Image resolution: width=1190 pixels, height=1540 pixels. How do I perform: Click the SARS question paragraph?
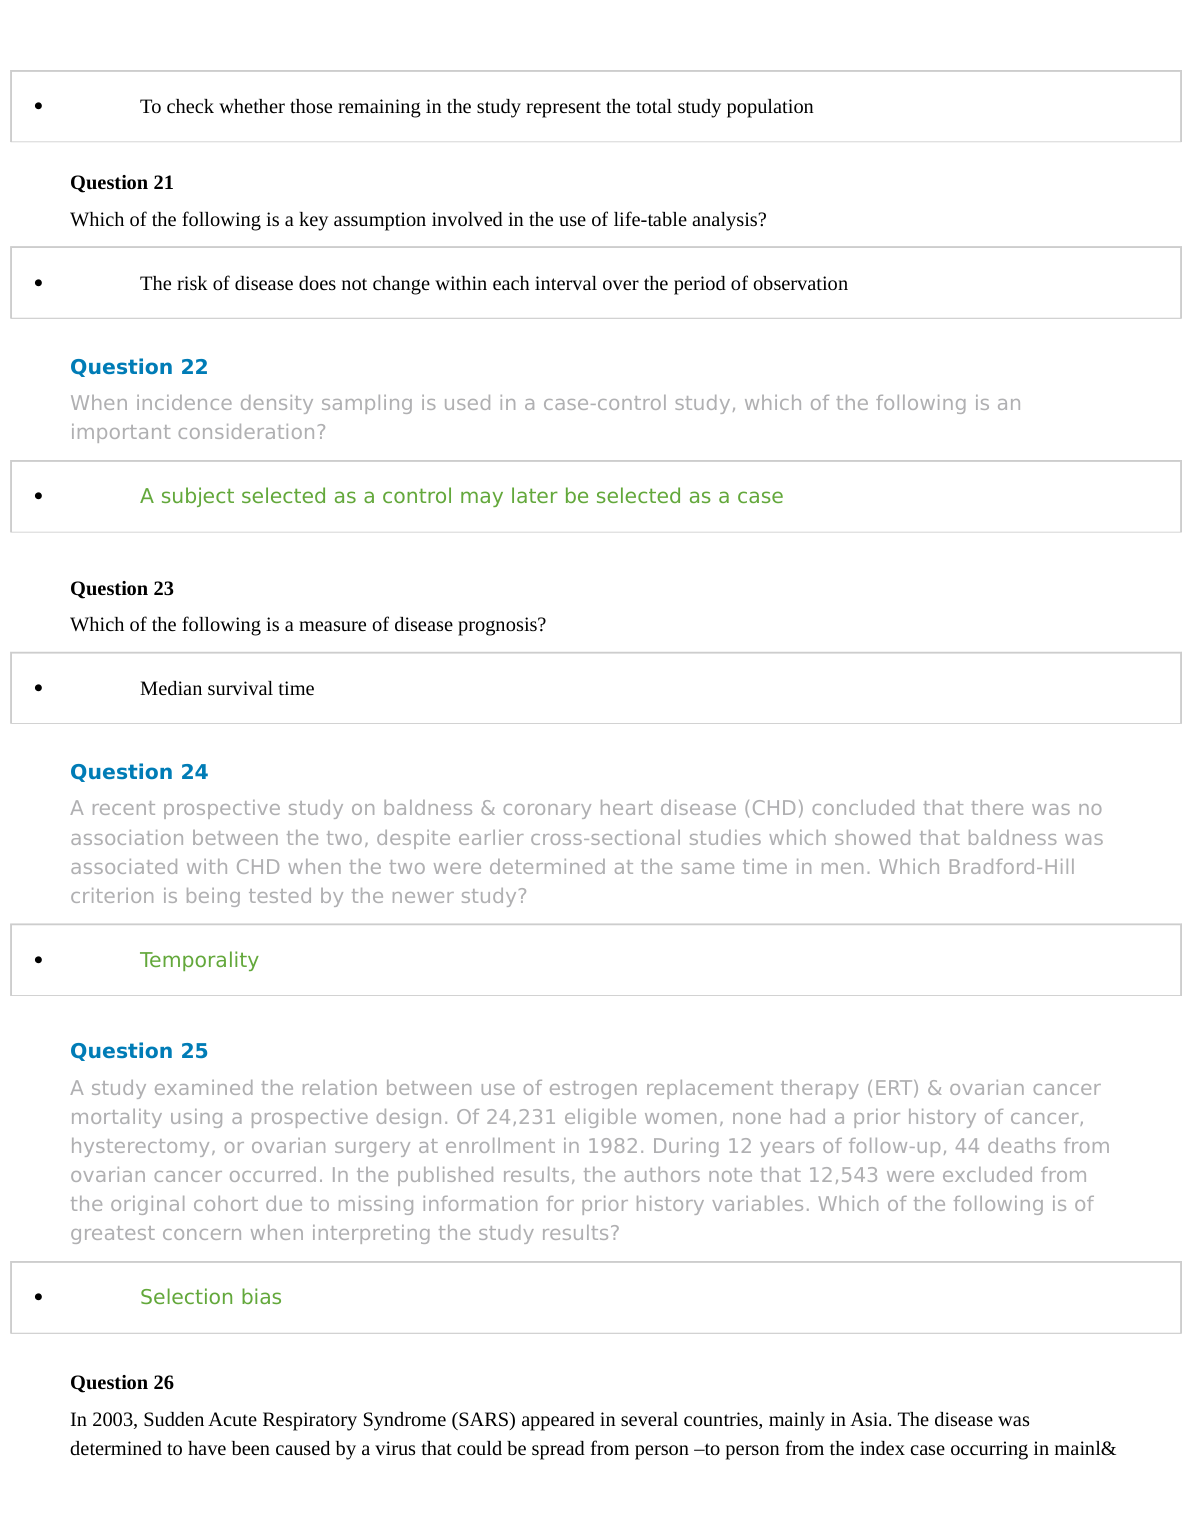coord(592,1434)
